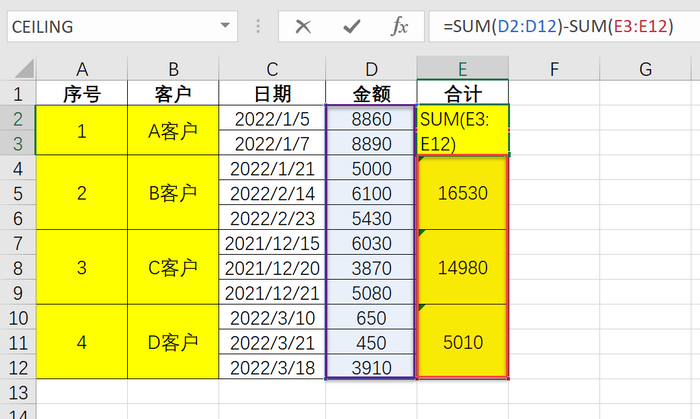This screenshot has height=419, width=700.
Task: Select row 7 header
Action: [x=17, y=243]
